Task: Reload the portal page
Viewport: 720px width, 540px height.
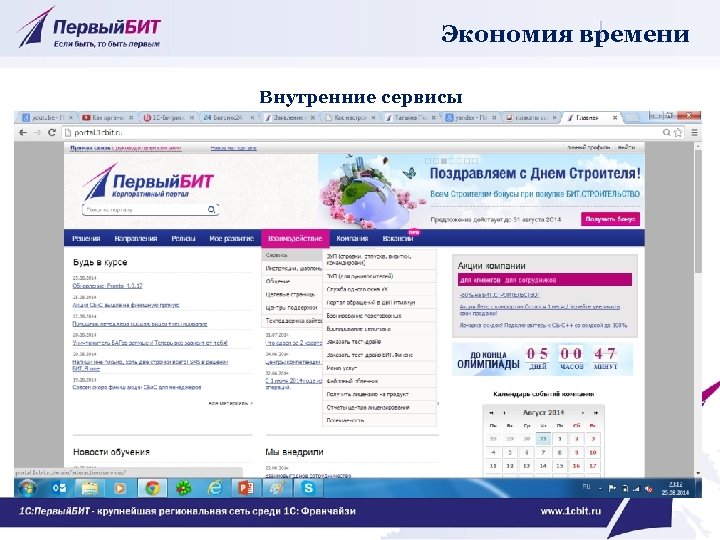Action: (52, 133)
